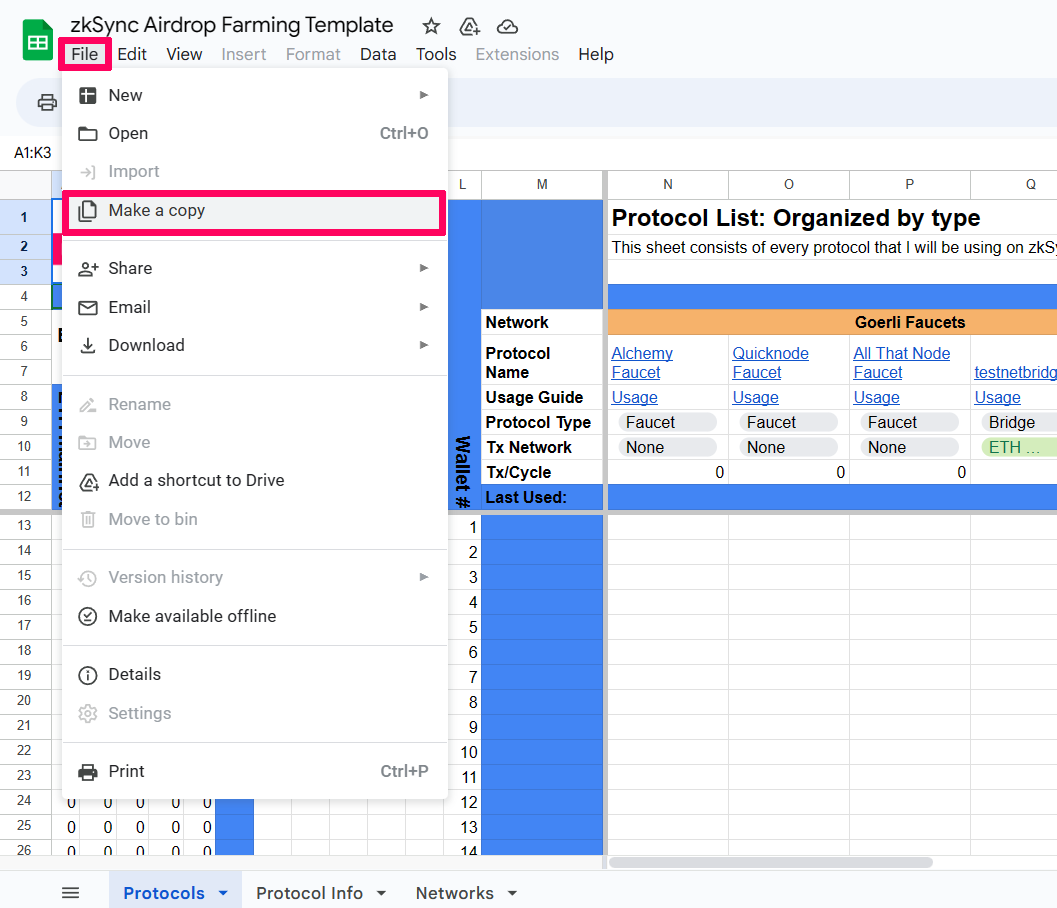The height and width of the screenshot is (908, 1057).
Task: Open the Extensions menu
Action: point(517,55)
